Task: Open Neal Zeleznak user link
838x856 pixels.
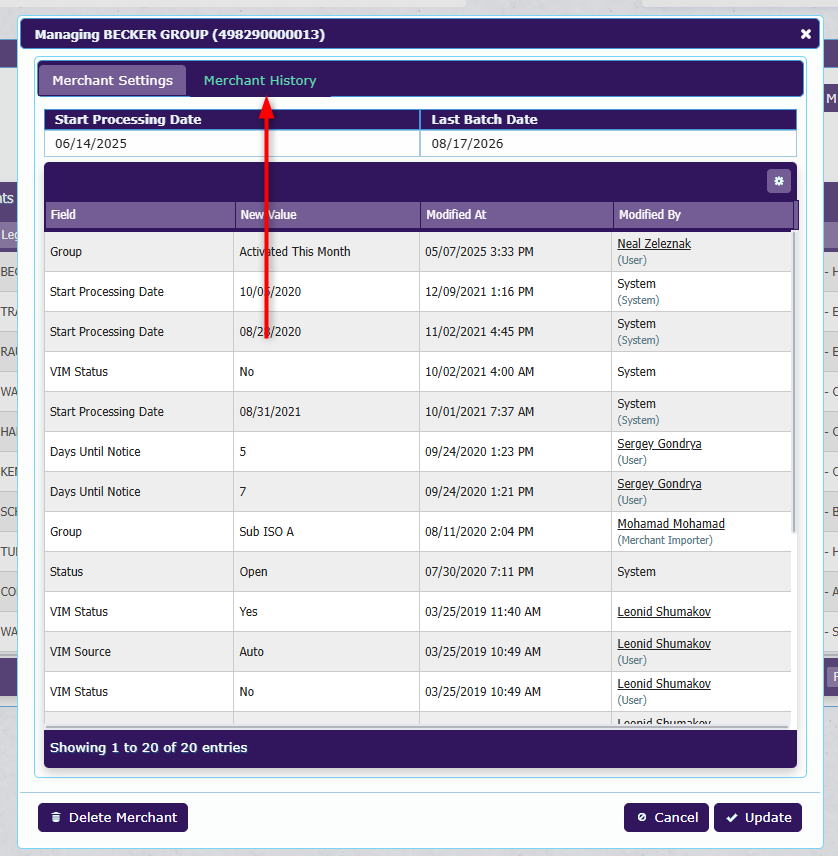Action: [654, 243]
